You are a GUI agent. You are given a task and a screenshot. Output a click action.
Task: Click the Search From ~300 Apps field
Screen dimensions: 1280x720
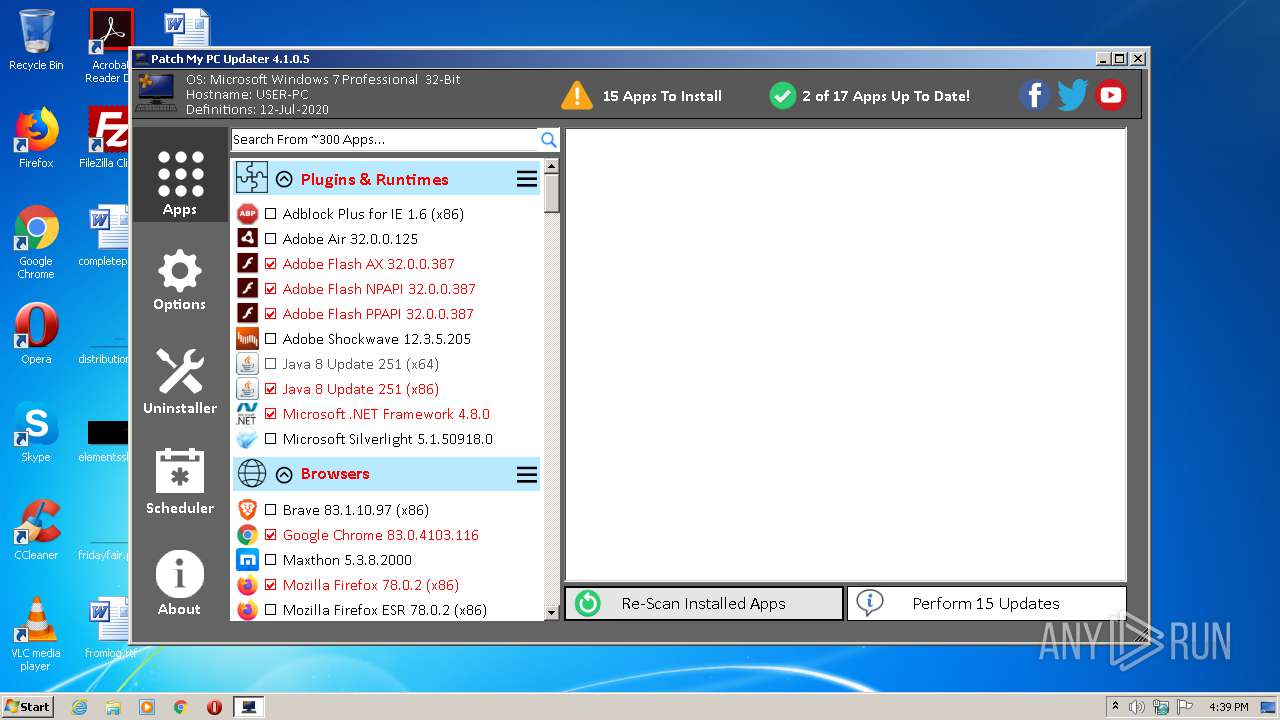point(385,139)
